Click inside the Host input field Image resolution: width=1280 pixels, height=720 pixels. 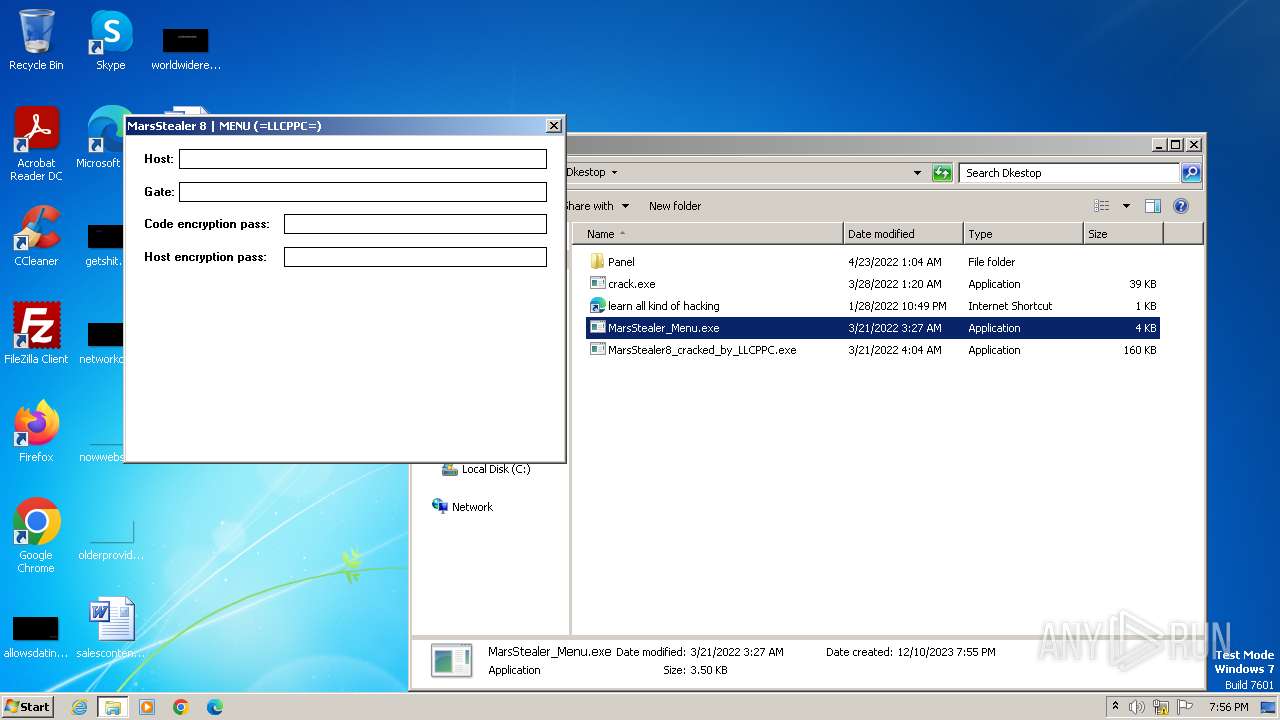pos(363,159)
